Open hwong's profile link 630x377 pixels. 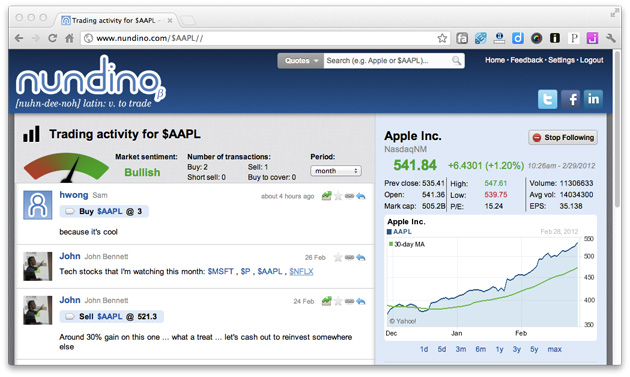tap(74, 195)
